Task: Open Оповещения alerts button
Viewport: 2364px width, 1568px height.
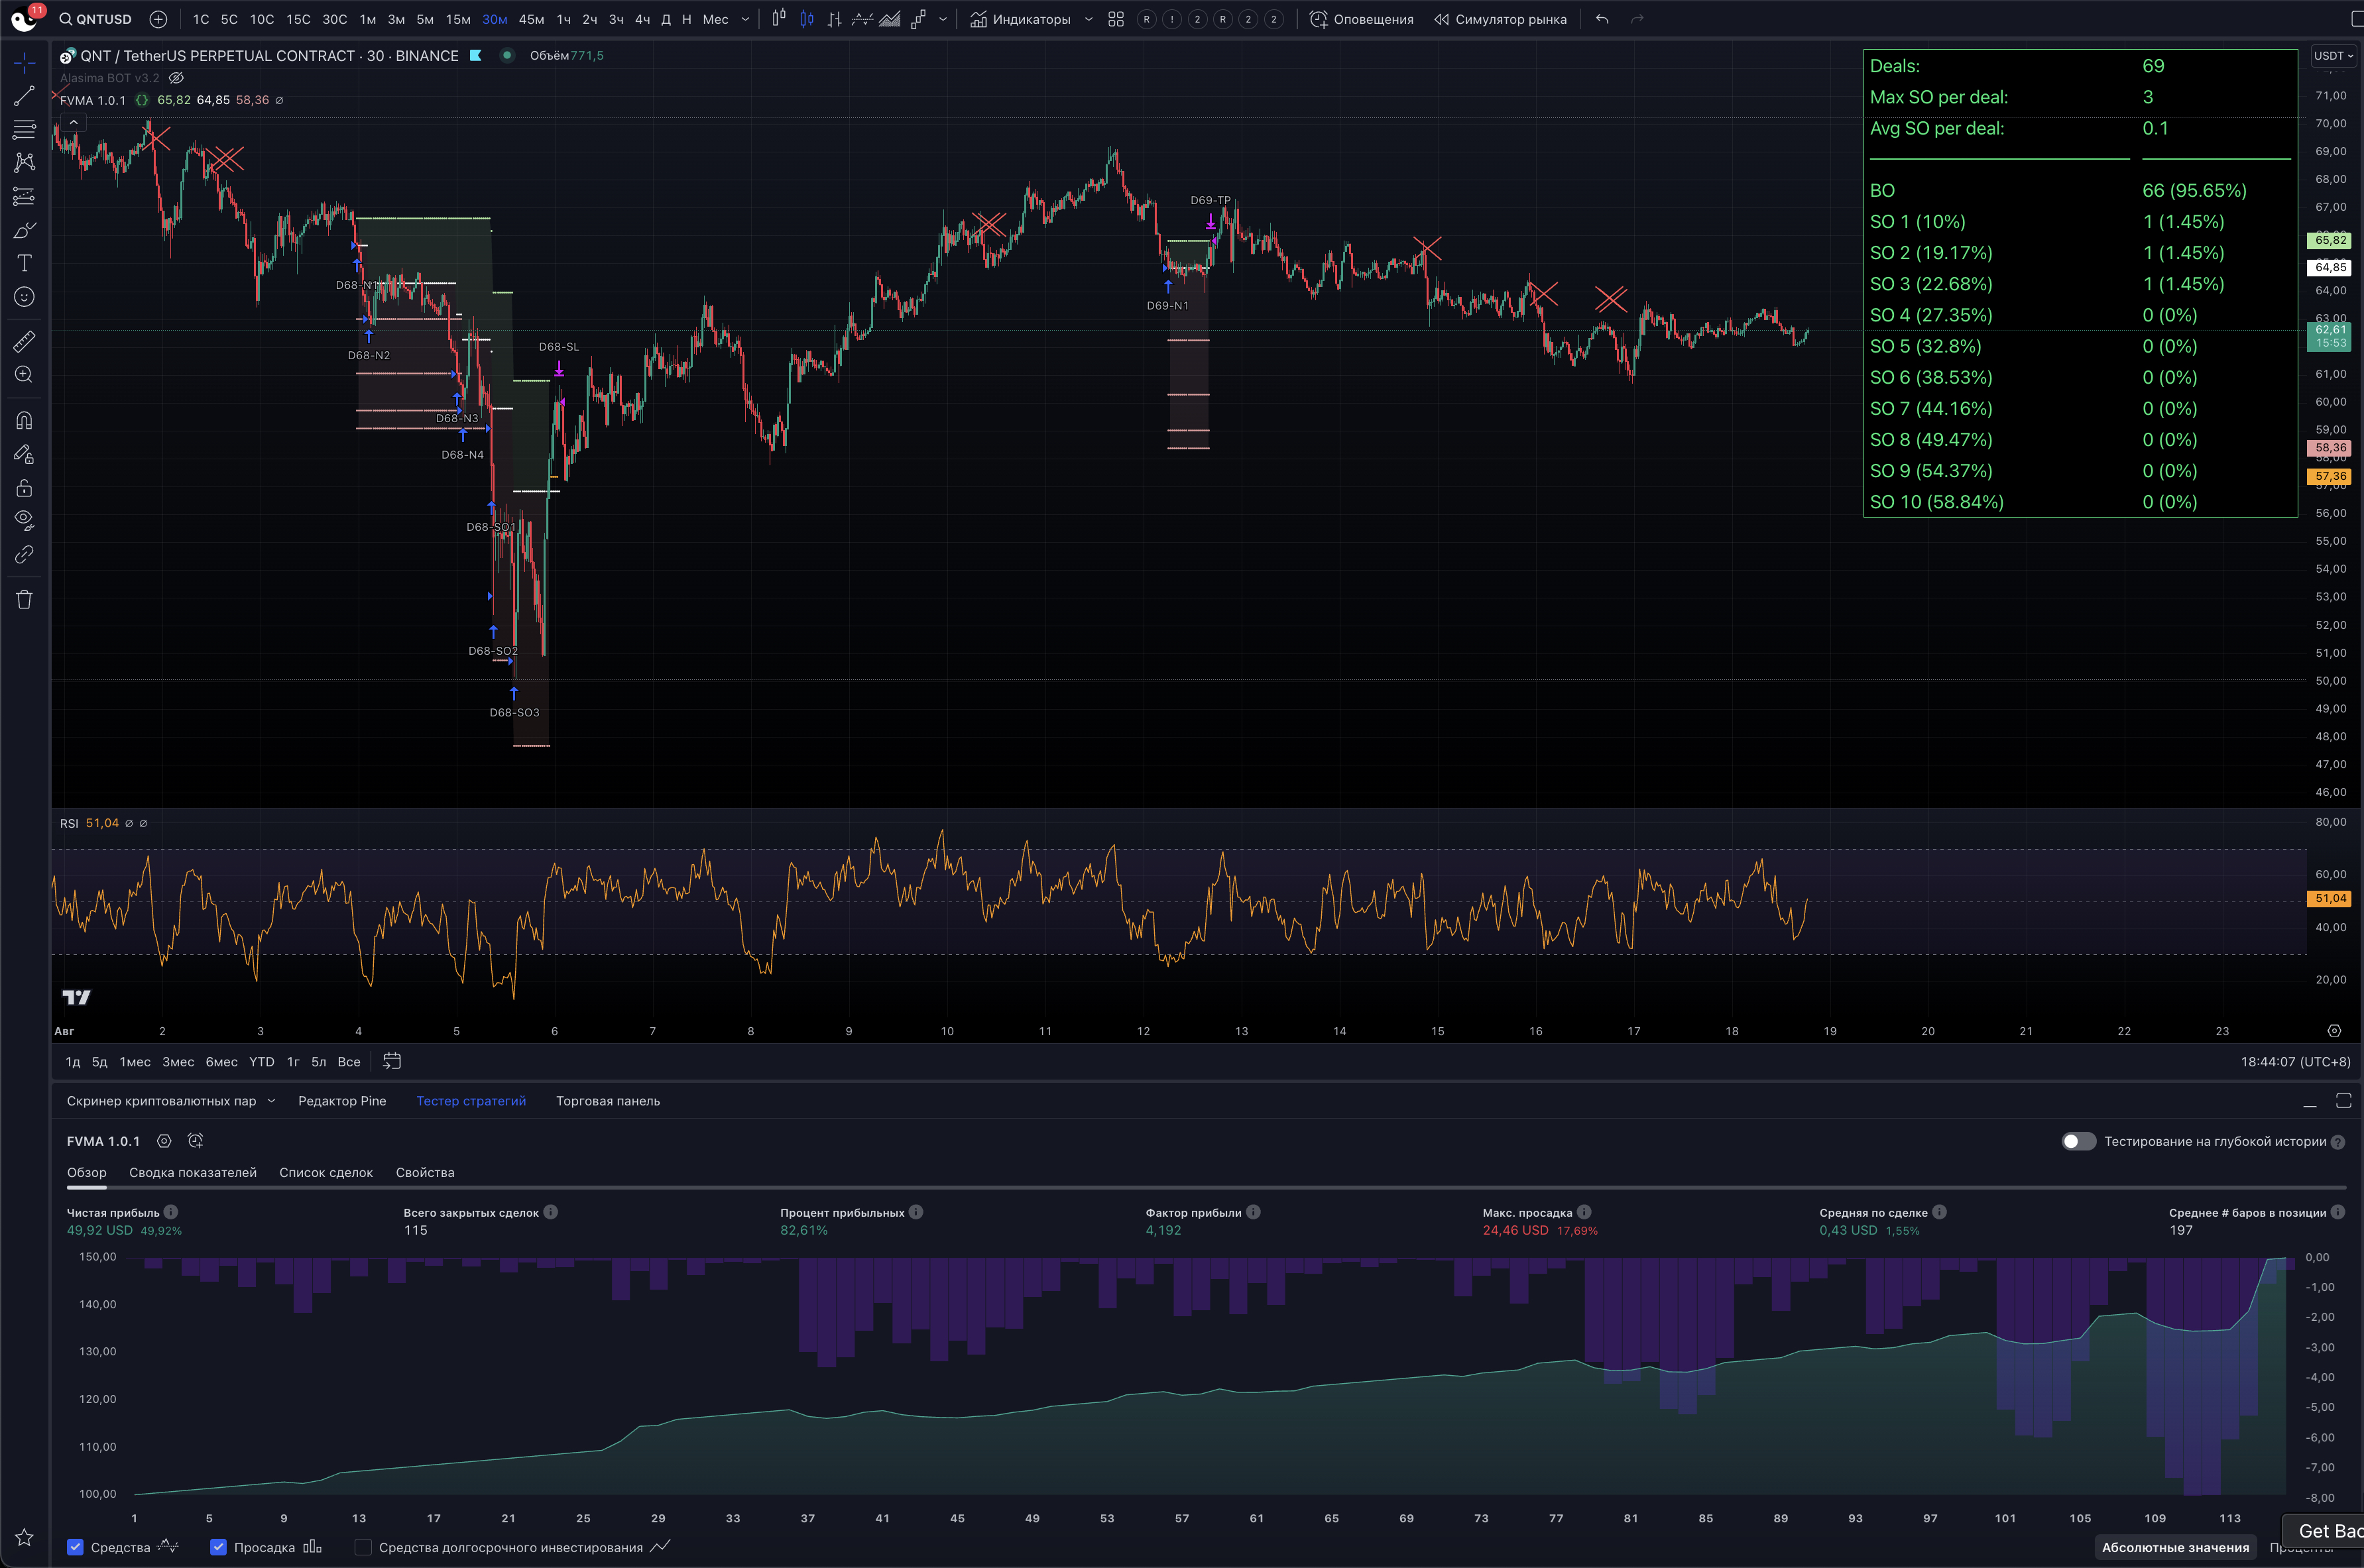Action: (x=1361, y=19)
